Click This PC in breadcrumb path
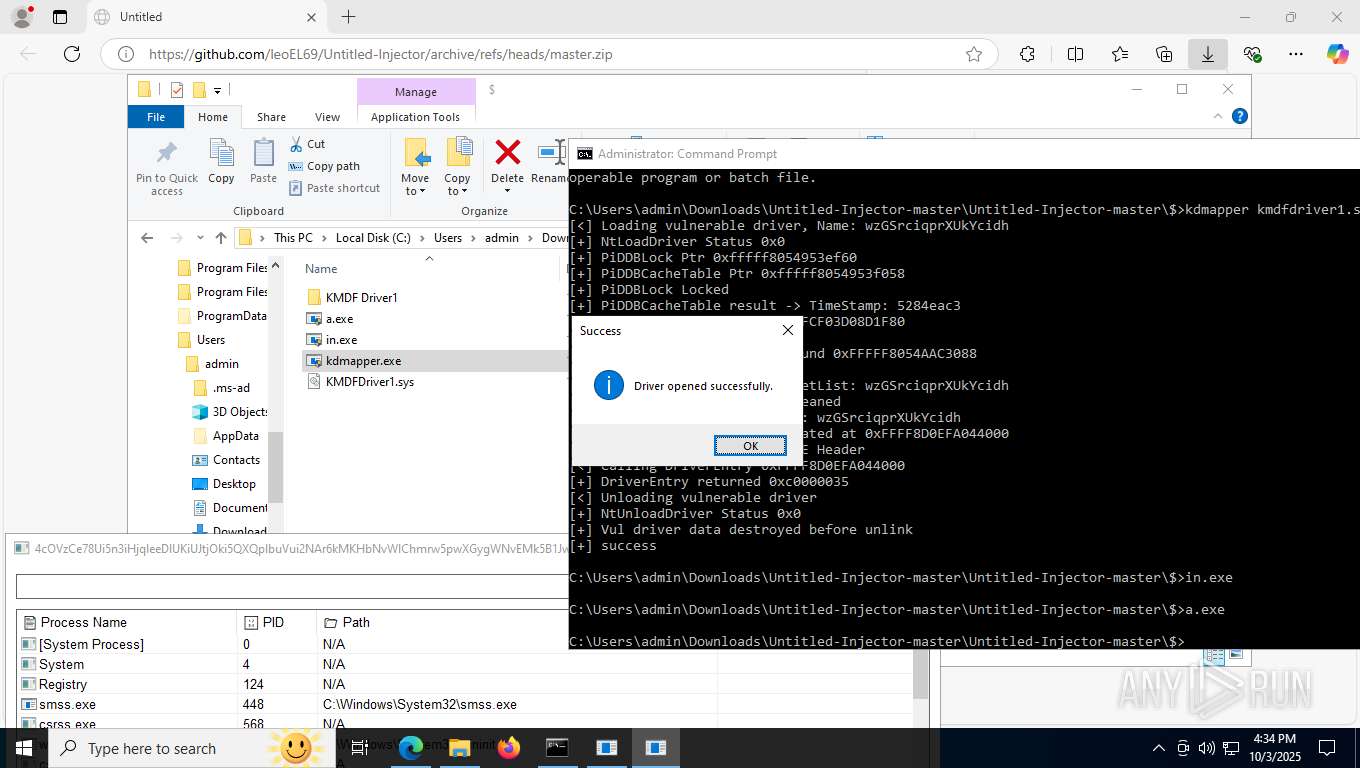 pyautogui.click(x=293, y=238)
